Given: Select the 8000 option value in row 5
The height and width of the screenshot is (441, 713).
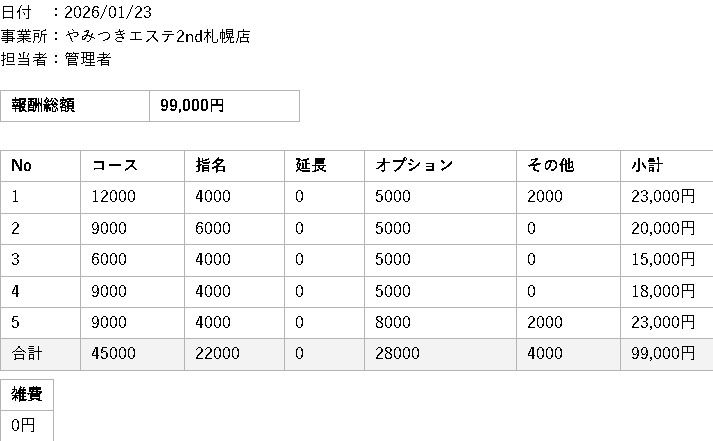Looking at the screenshot, I should click(392, 322).
